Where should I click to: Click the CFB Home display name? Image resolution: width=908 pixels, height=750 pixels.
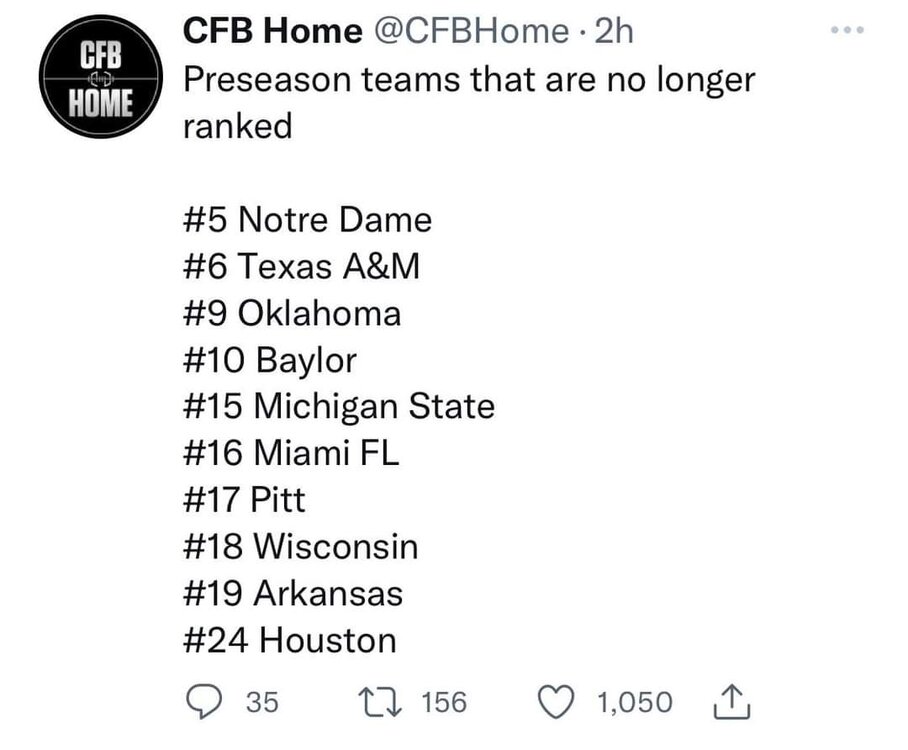(272, 32)
